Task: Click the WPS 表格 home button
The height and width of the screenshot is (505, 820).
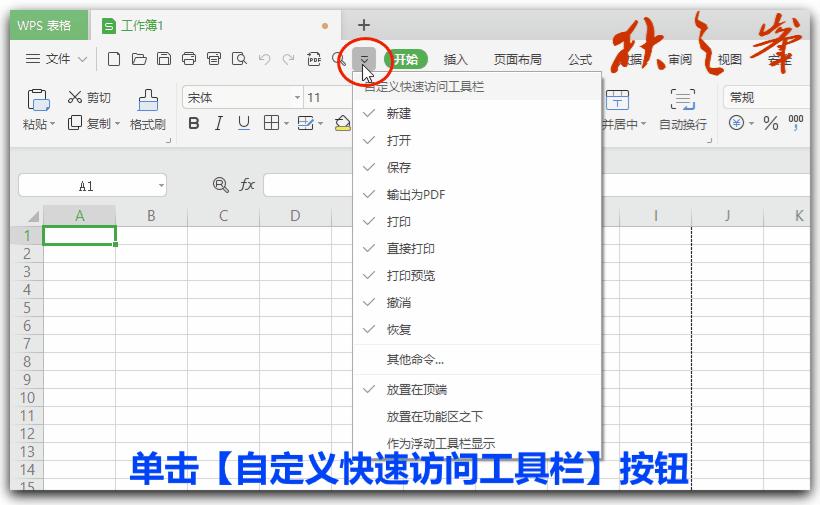Action: tap(49, 25)
